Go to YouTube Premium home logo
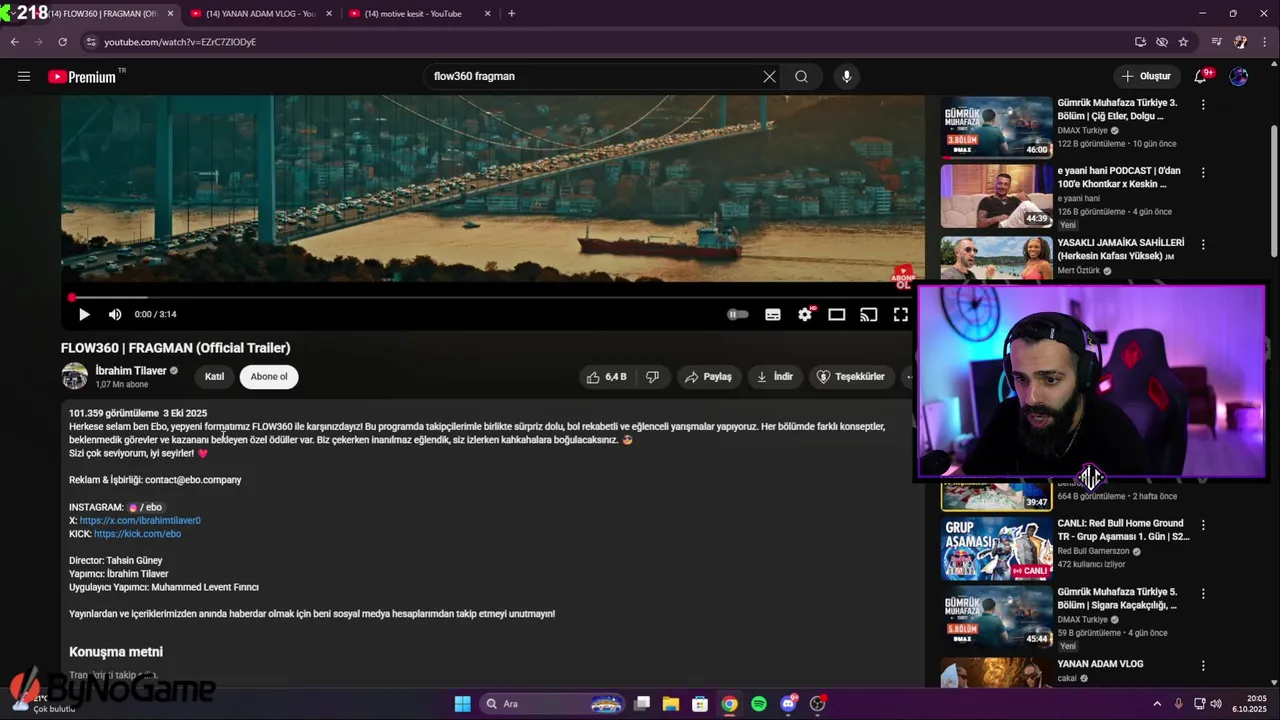 [83, 77]
